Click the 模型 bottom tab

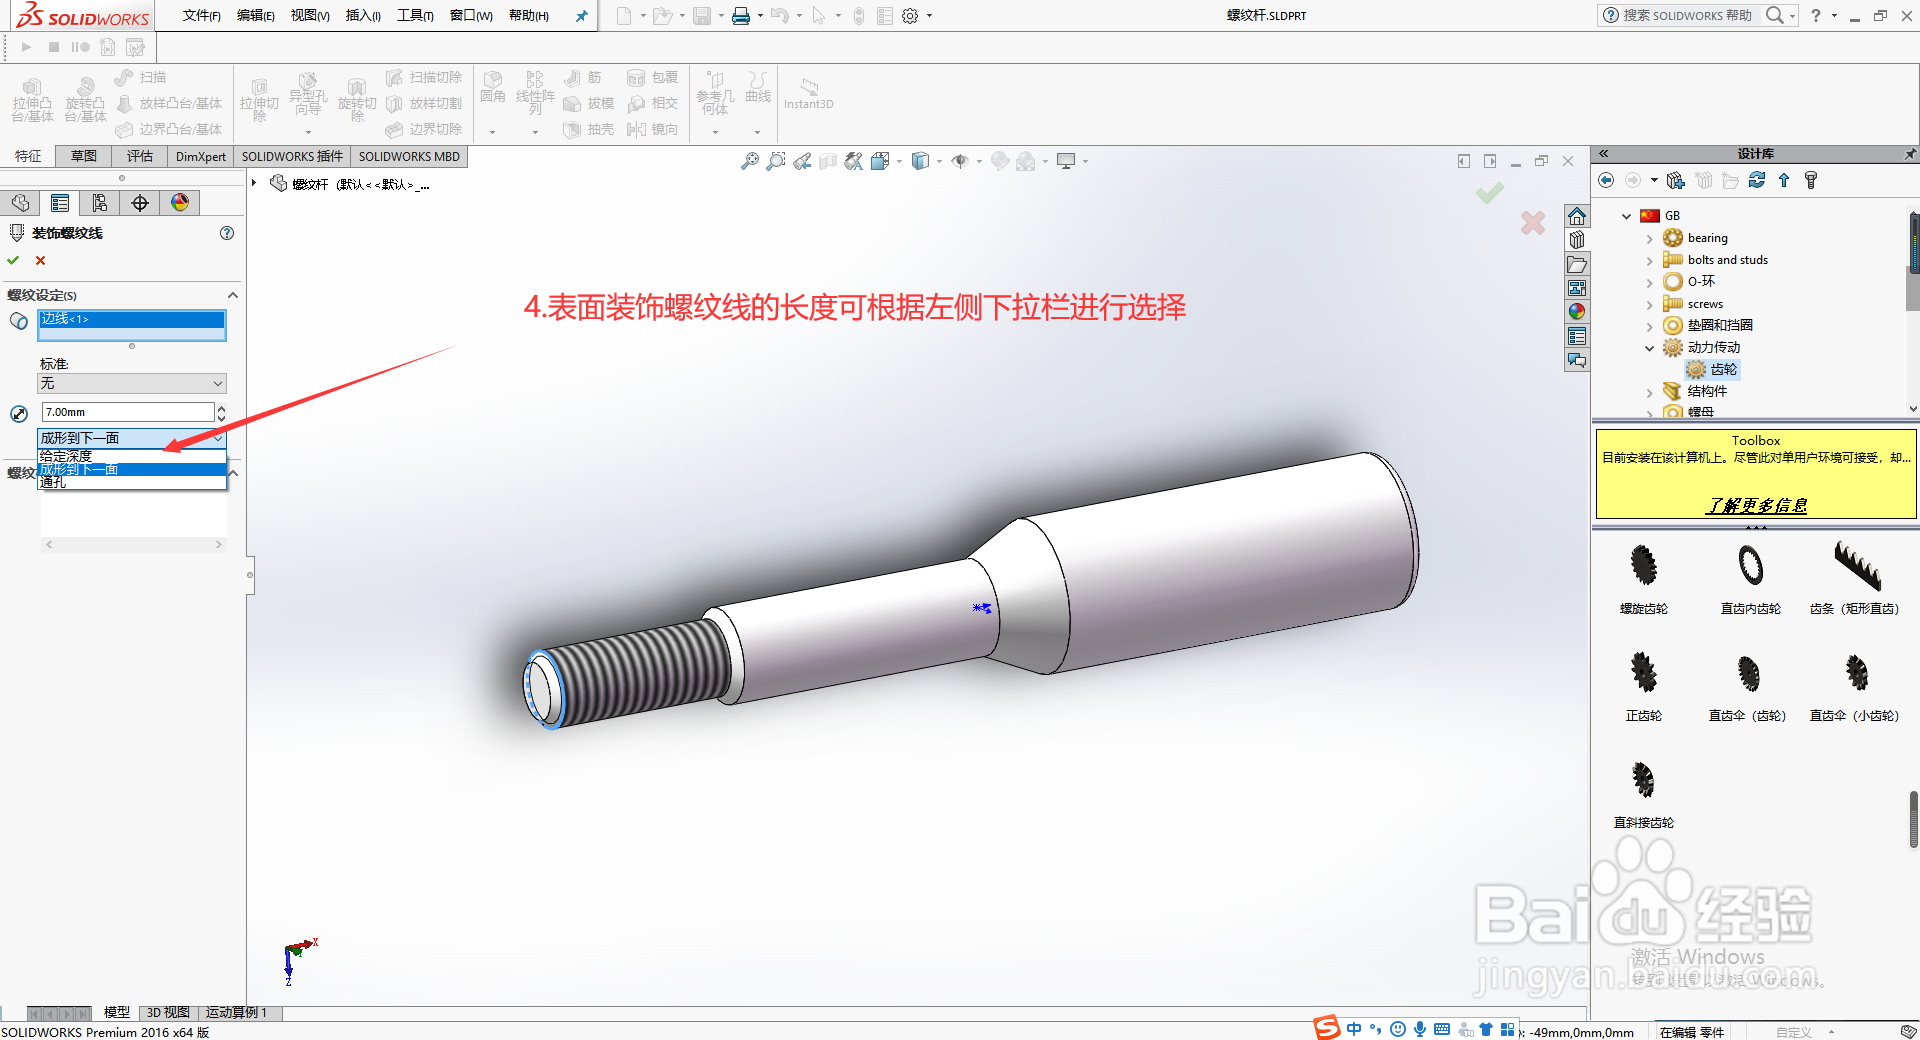click(117, 1013)
